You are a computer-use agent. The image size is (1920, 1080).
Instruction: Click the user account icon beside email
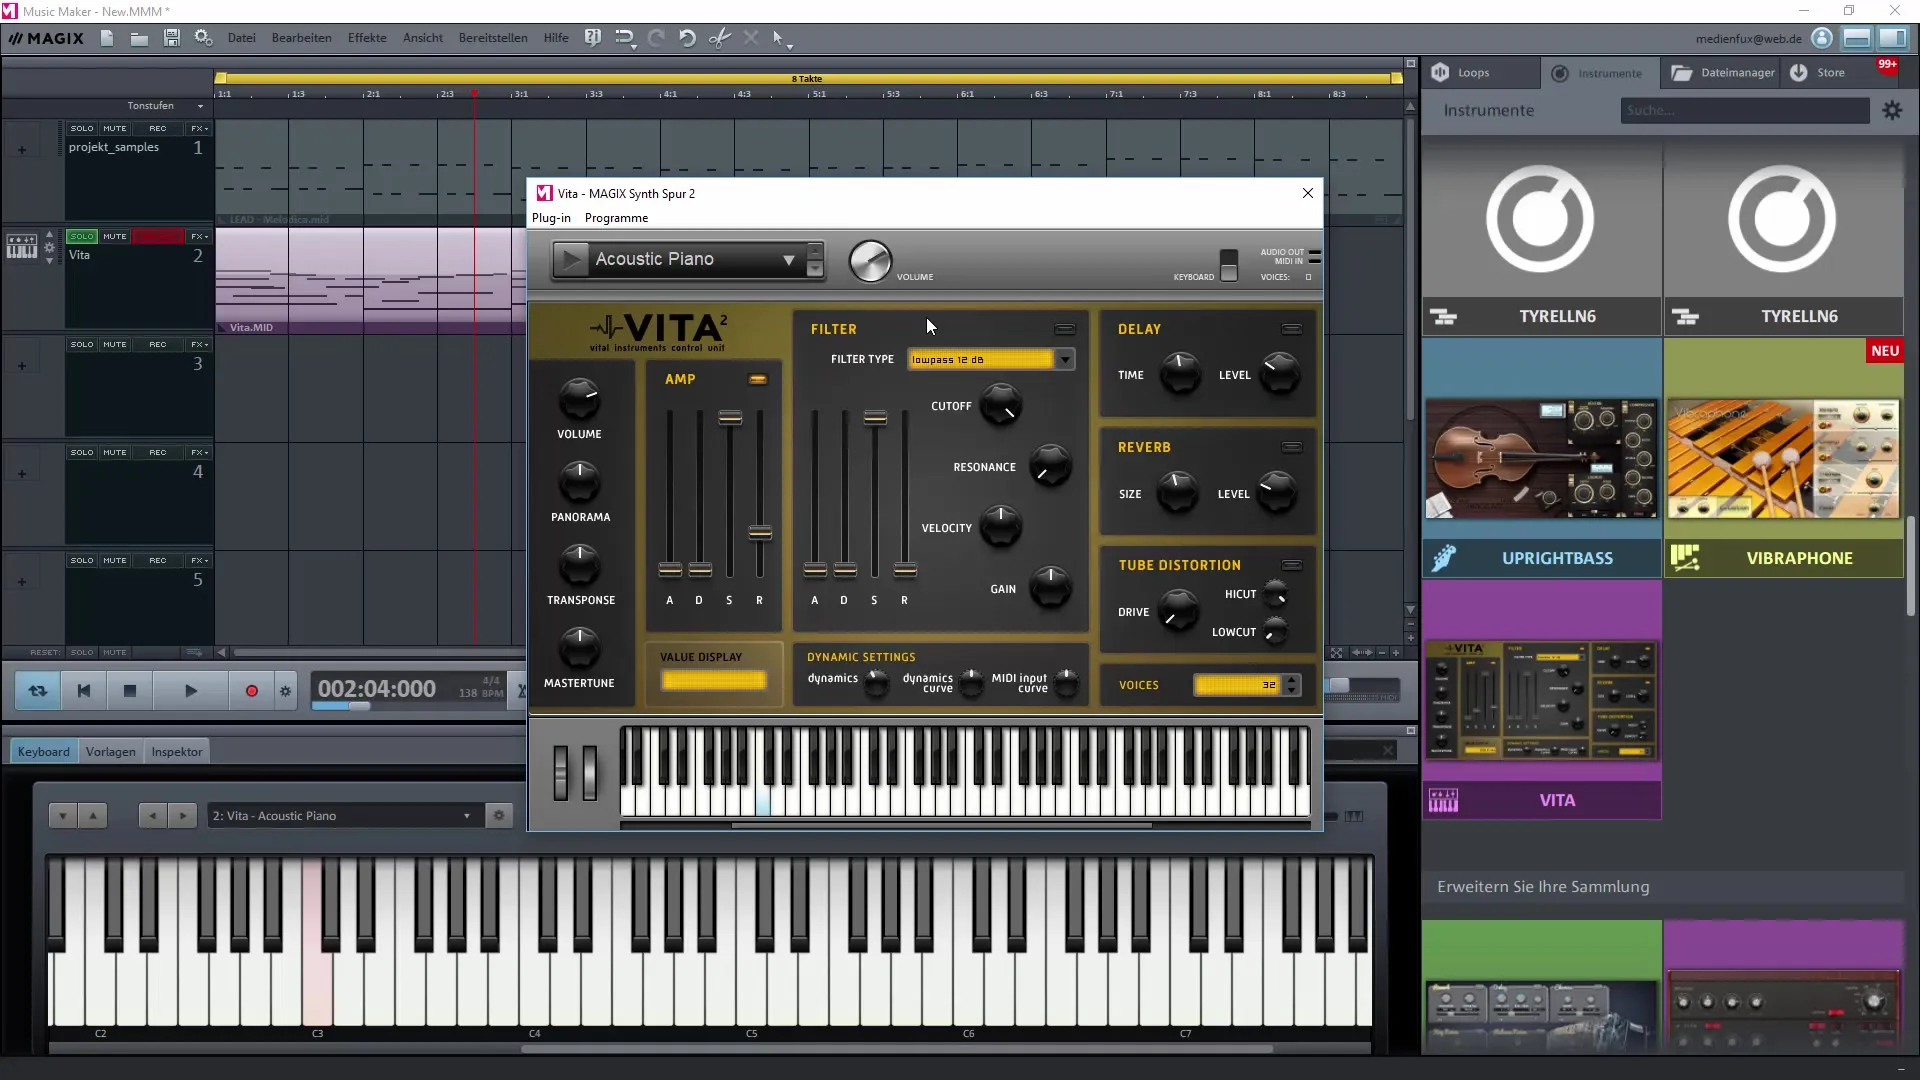(x=1822, y=38)
